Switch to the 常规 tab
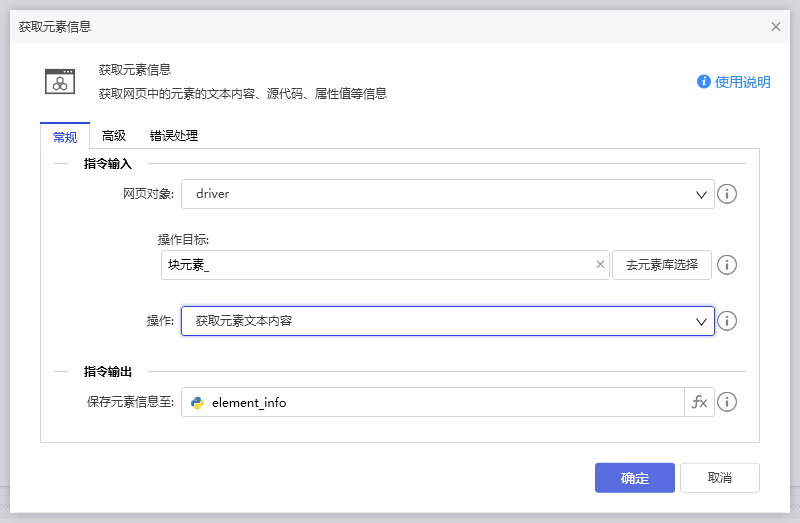This screenshot has height=523, width=800. (x=65, y=136)
